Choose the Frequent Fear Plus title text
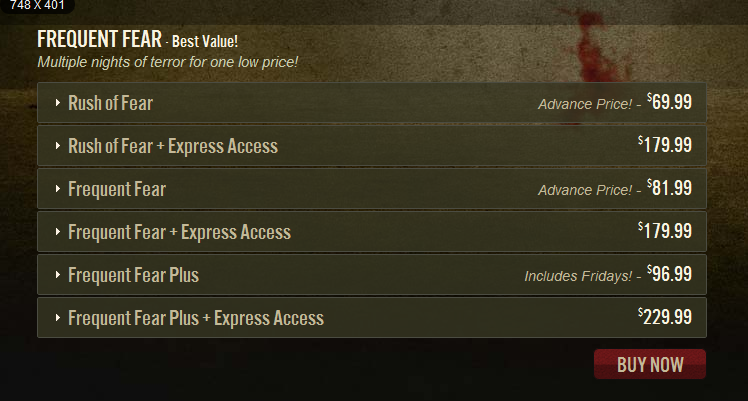Screen dimensions: 748x401 click(x=133, y=275)
